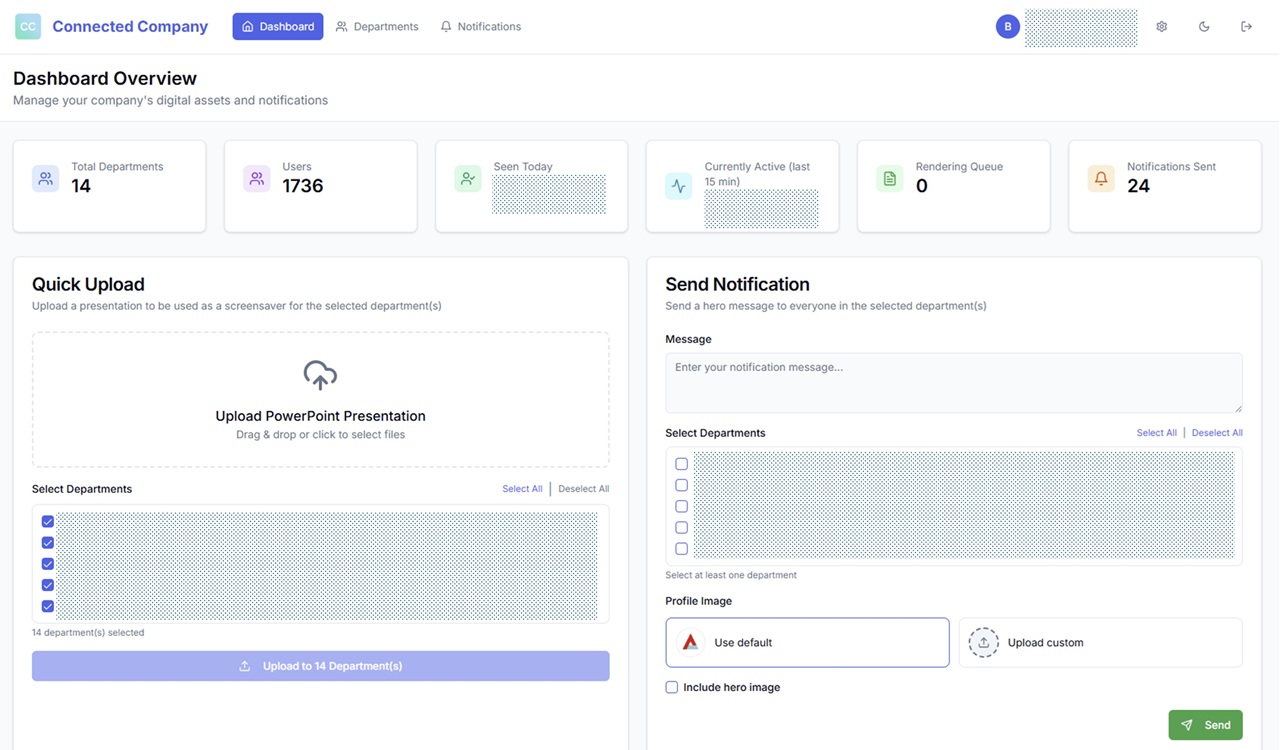Uncheck the first Quick Upload department checkbox

pyautogui.click(x=48, y=521)
